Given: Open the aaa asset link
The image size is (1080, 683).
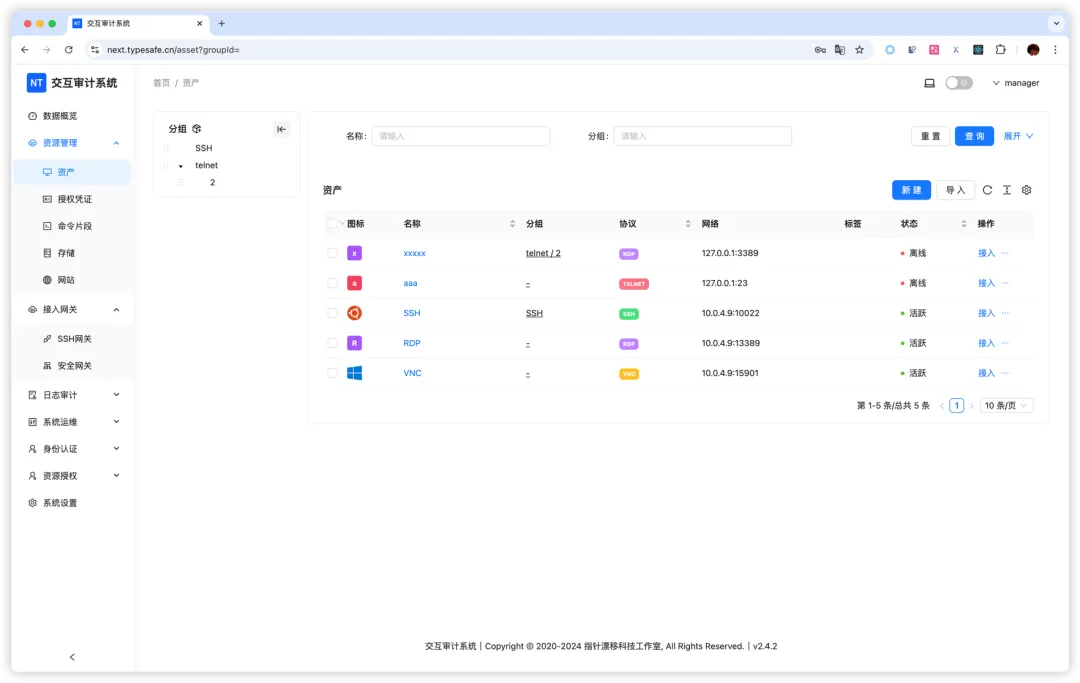Looking at the screenshot, I should 410,283.
